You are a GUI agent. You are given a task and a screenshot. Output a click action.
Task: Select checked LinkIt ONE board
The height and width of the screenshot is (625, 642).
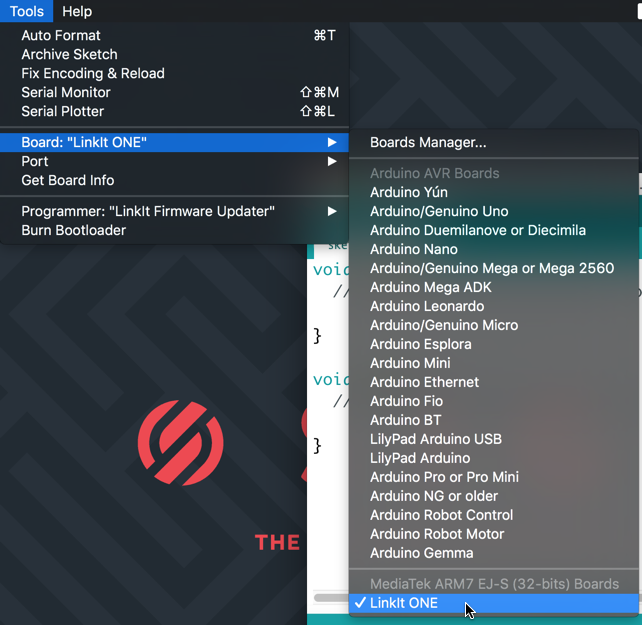tap(493, 603)
